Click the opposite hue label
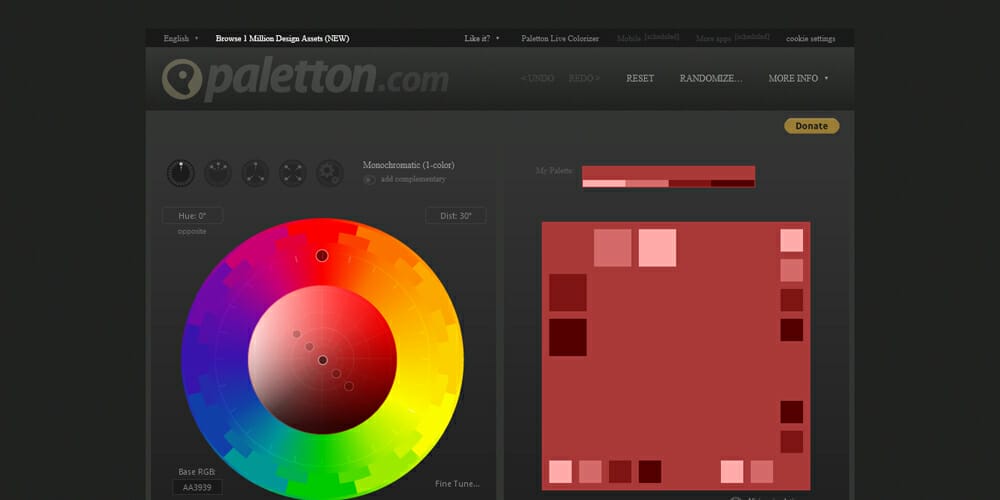 [192, 232]
